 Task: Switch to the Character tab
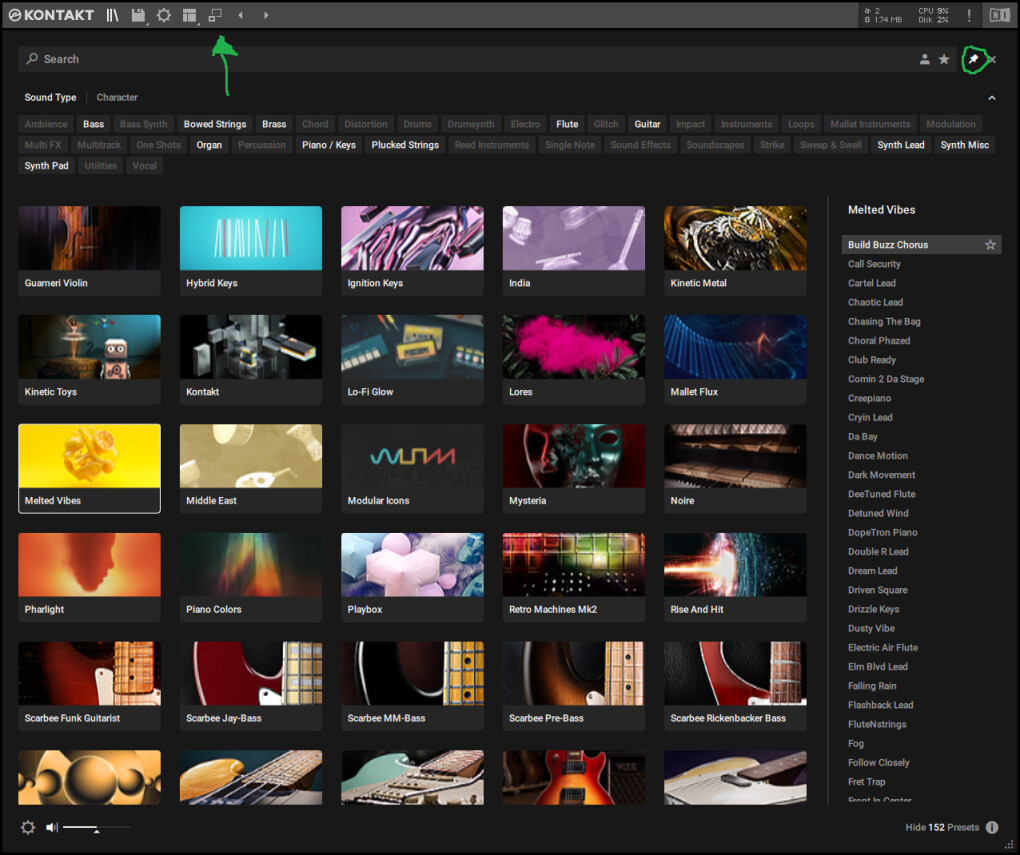pos(117,98)
